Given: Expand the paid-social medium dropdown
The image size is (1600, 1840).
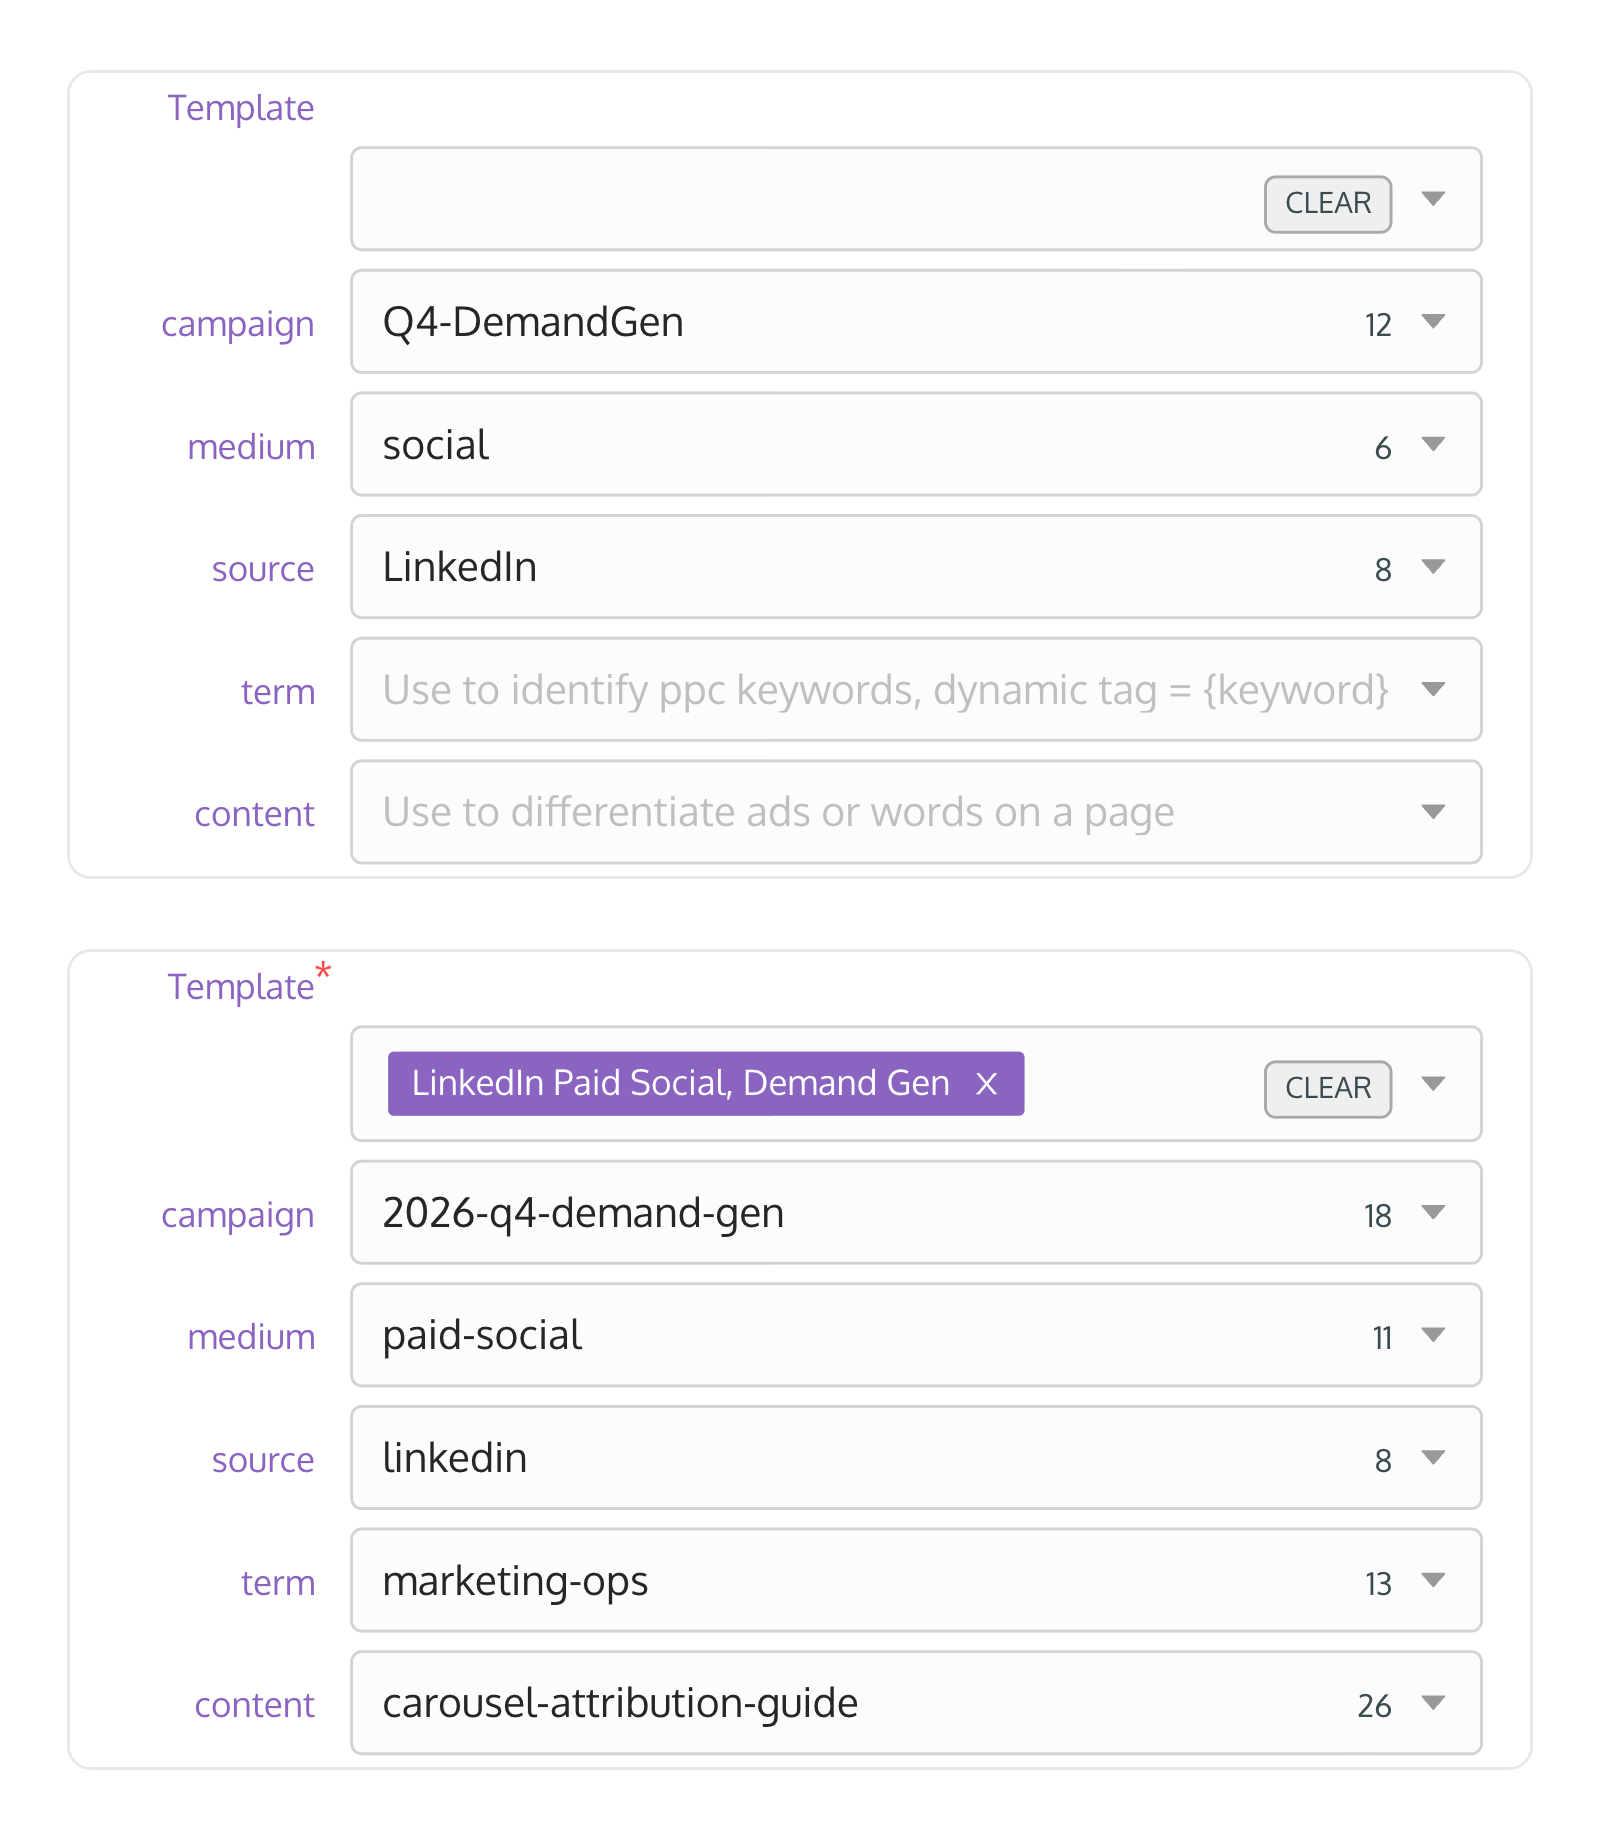Looking at the screenshot, I should [x=1433, y=1335].
